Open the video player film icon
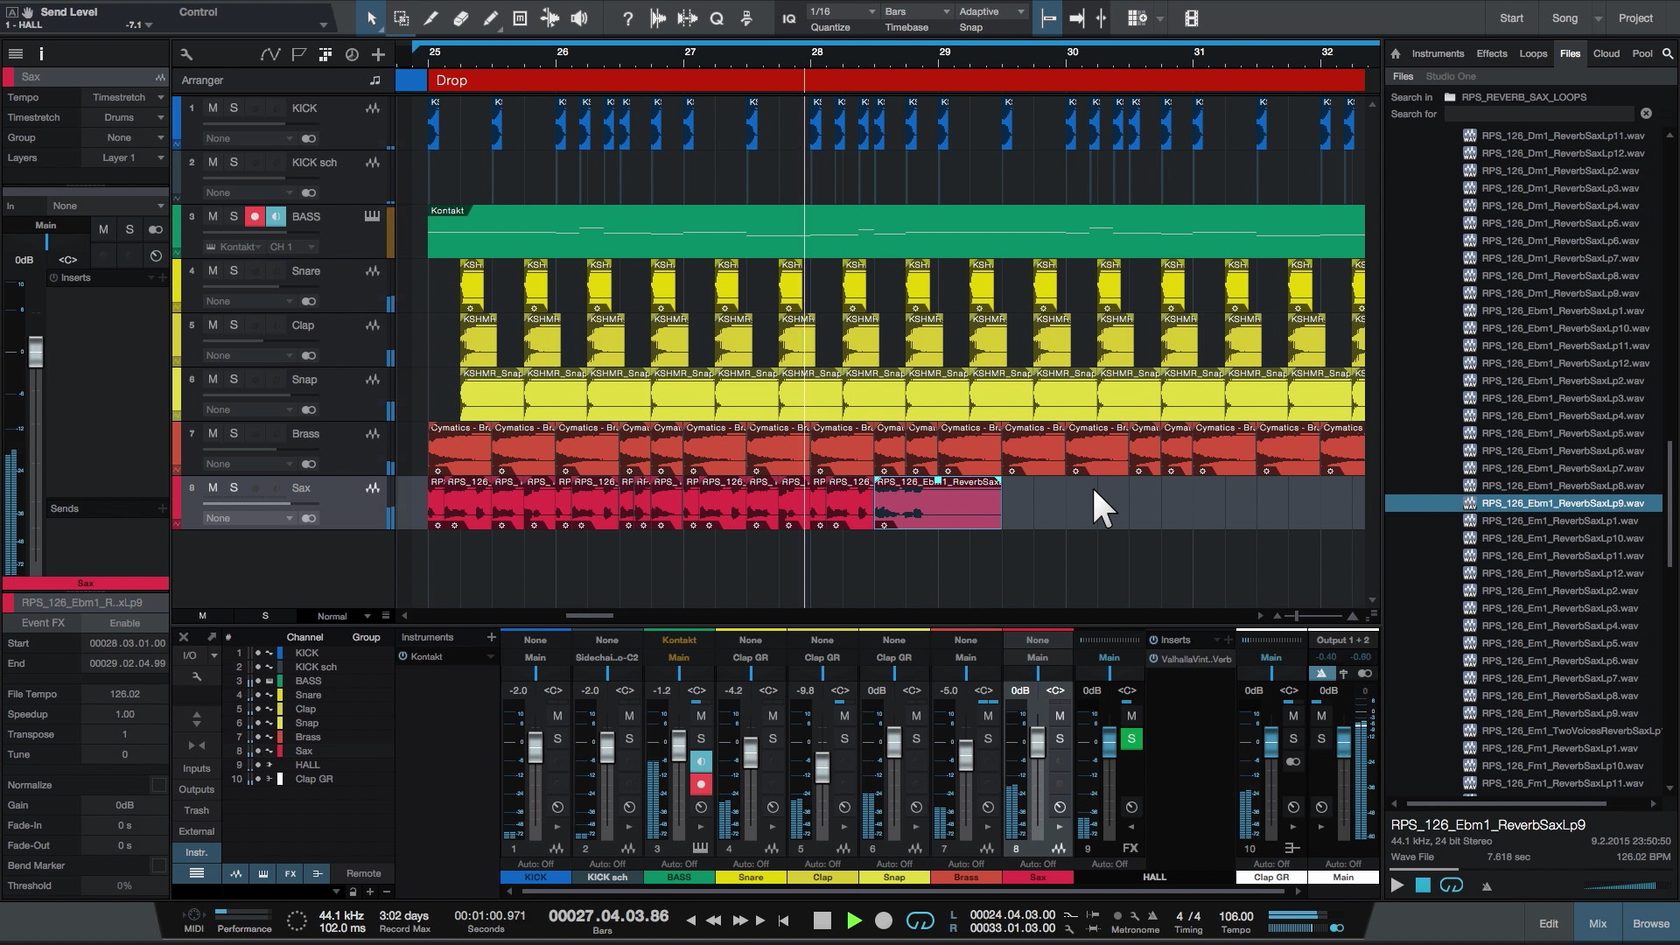Image resolution: width=1680 pixels, height=945 pixels. point(1191,18)
